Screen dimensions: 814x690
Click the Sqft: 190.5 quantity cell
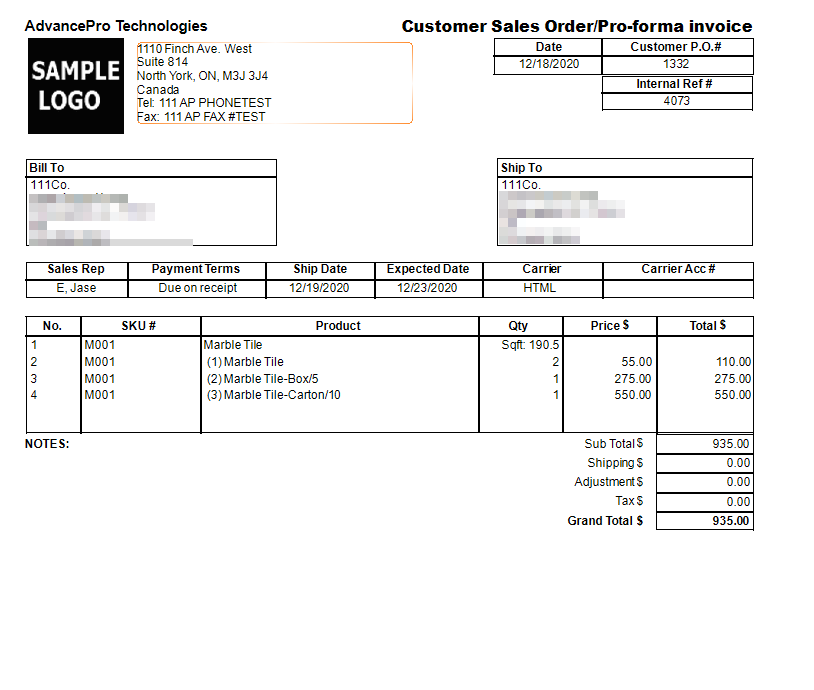[x=530, y=345]
